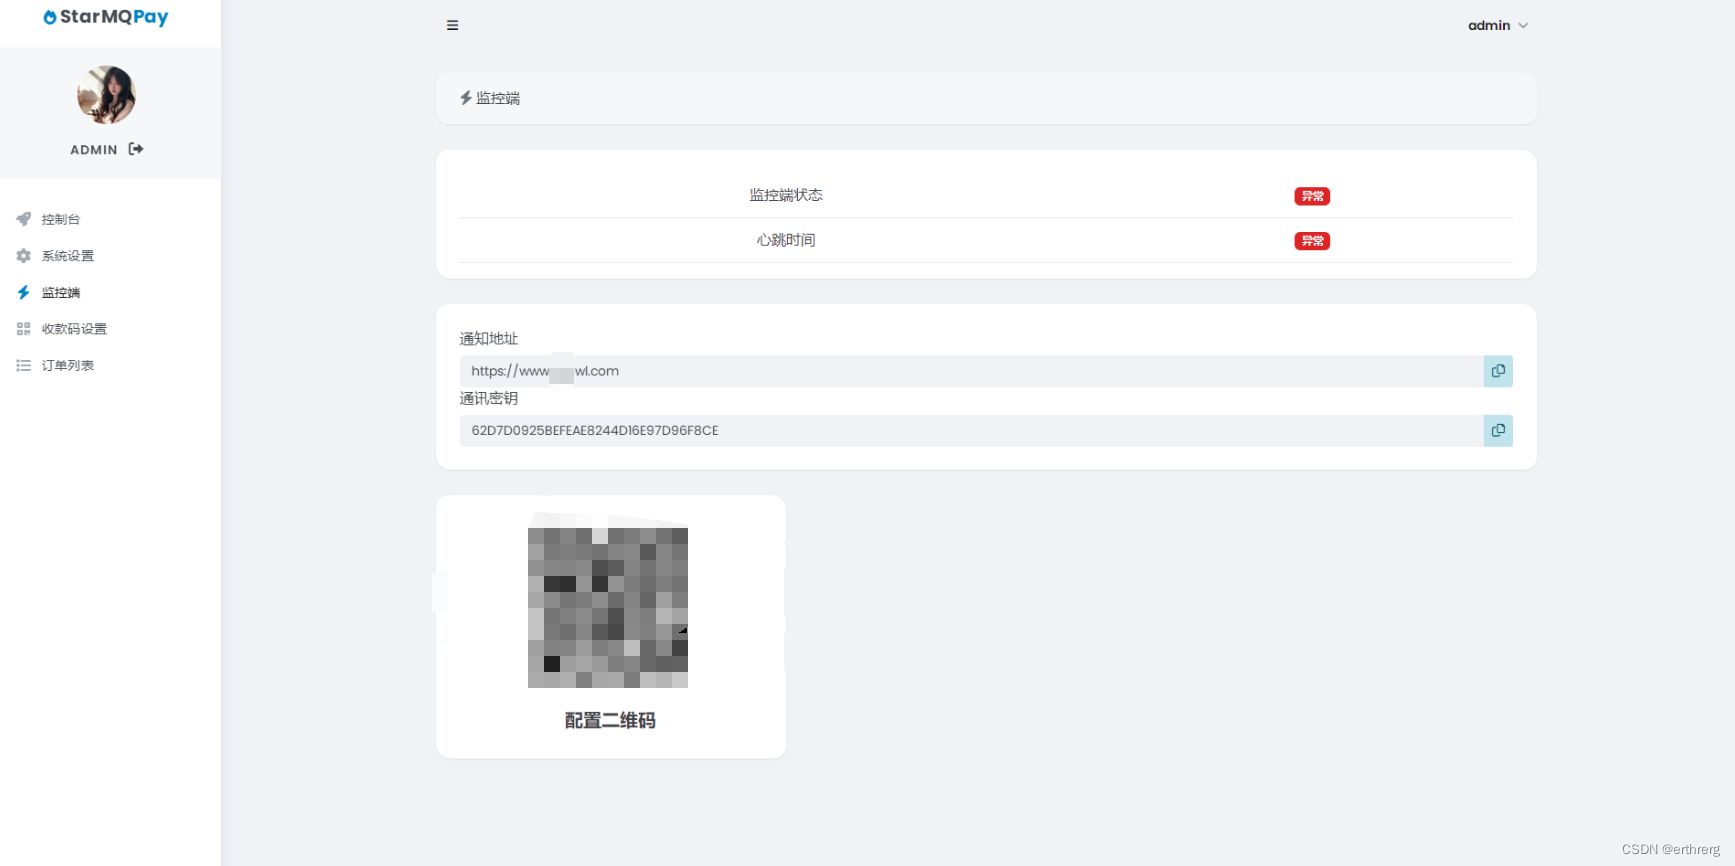Click the 配置二维码 QR image
The height and width of the screenshot is (866, 1735).
[608, 608]
